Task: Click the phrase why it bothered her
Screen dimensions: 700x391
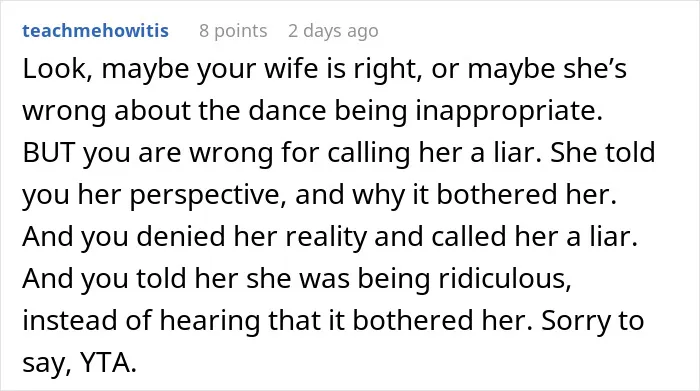Action: tap(484, 196)
